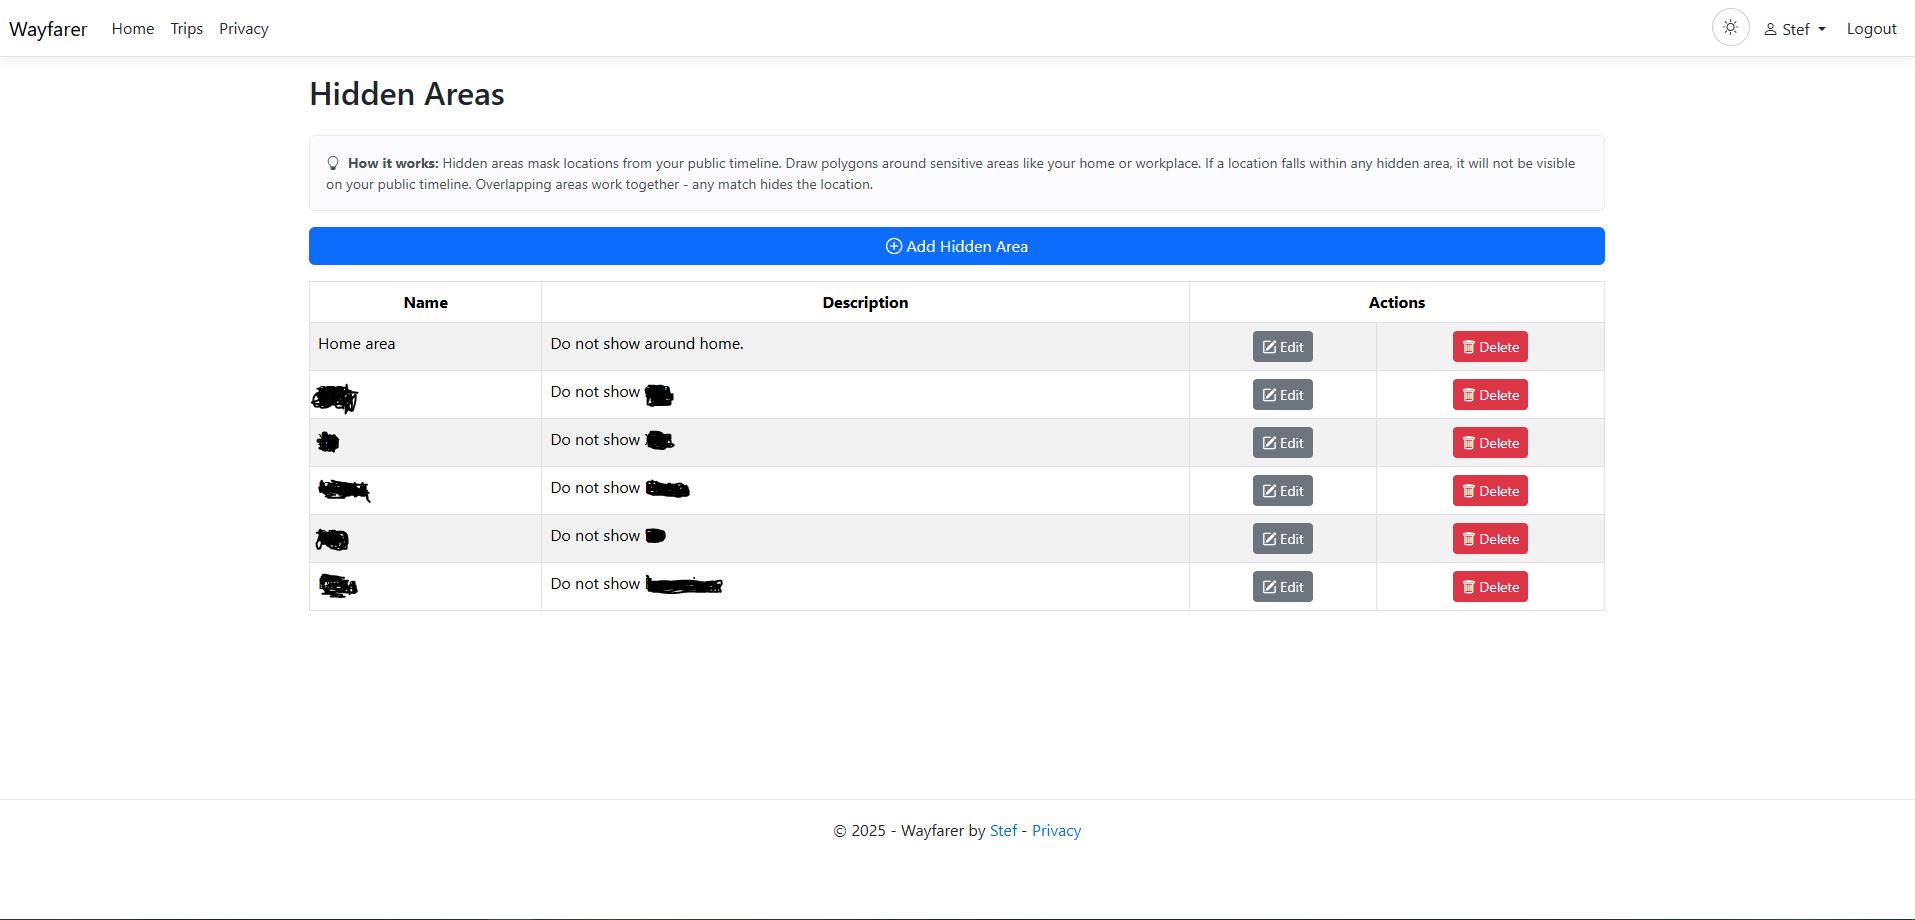Open the Trips nav item
Image resolution: width=1915 pixels, height=920 pixels.
point(186,29)
